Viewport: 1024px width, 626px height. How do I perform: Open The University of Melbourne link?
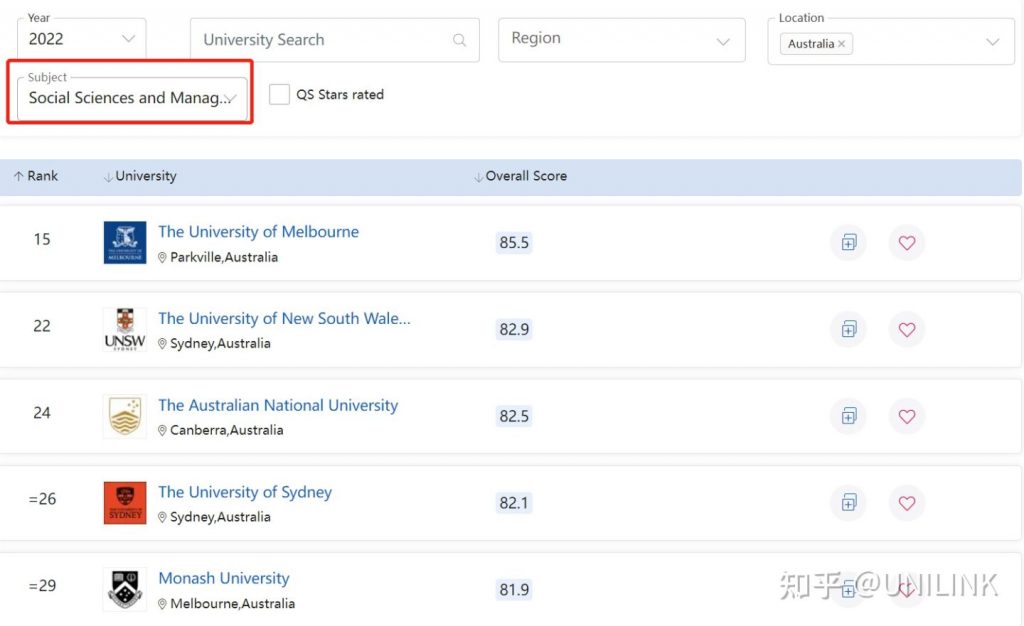(x=259, y=232)
